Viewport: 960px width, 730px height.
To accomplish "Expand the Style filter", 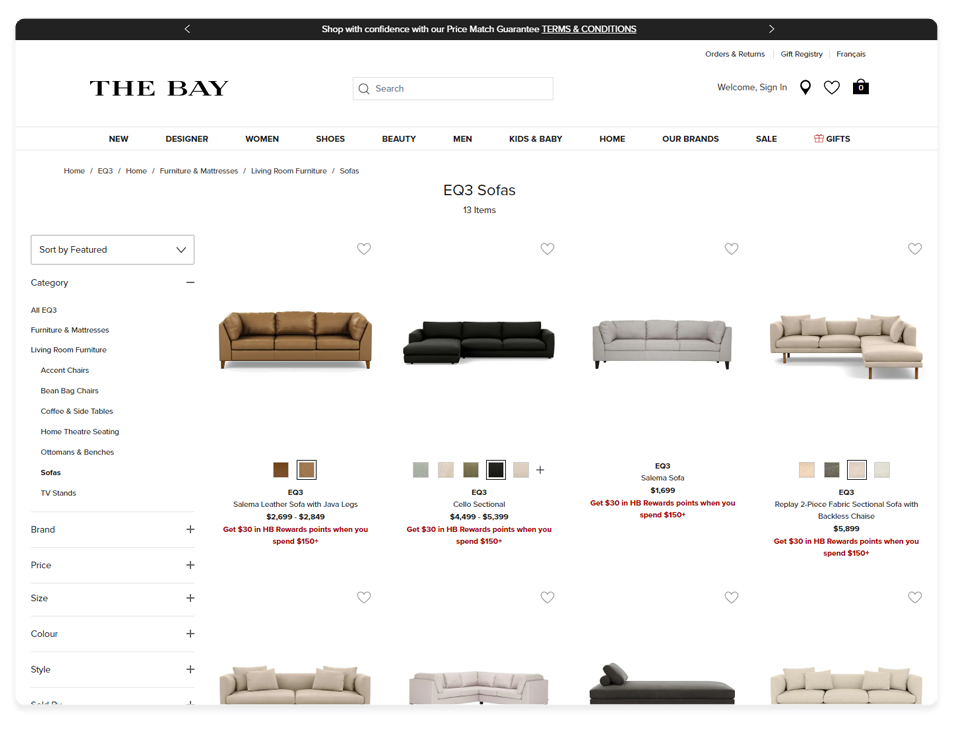I will 190,669.
